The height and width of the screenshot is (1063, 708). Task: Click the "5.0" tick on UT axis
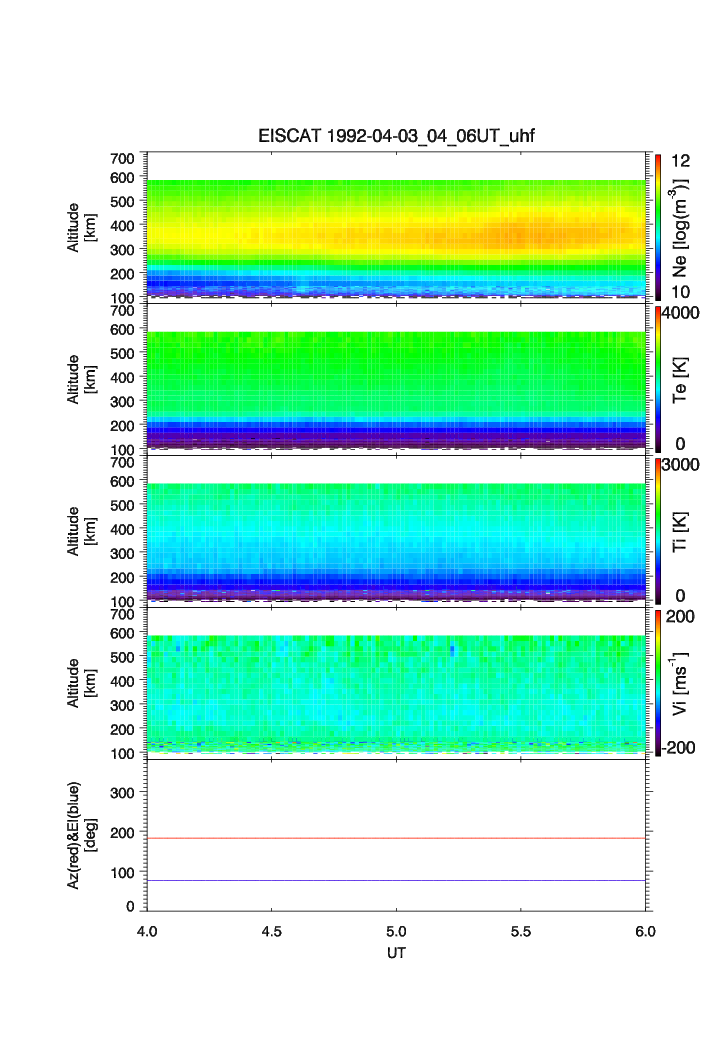click(x=396, y=931)
